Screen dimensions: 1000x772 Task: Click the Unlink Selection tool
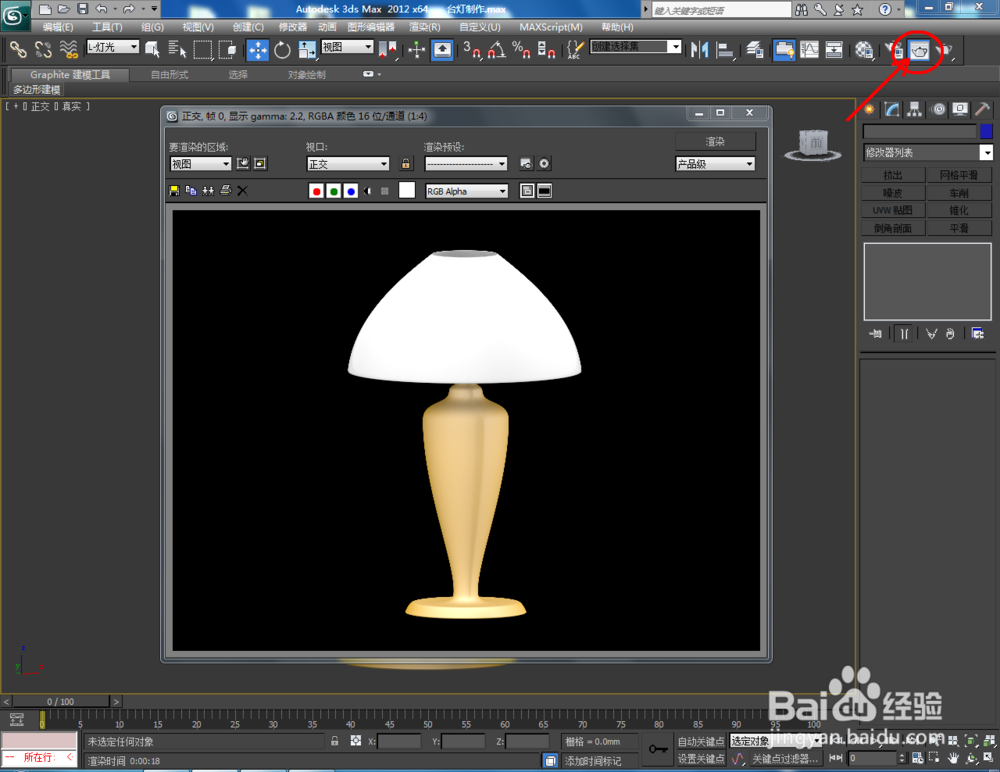(43, 49)
